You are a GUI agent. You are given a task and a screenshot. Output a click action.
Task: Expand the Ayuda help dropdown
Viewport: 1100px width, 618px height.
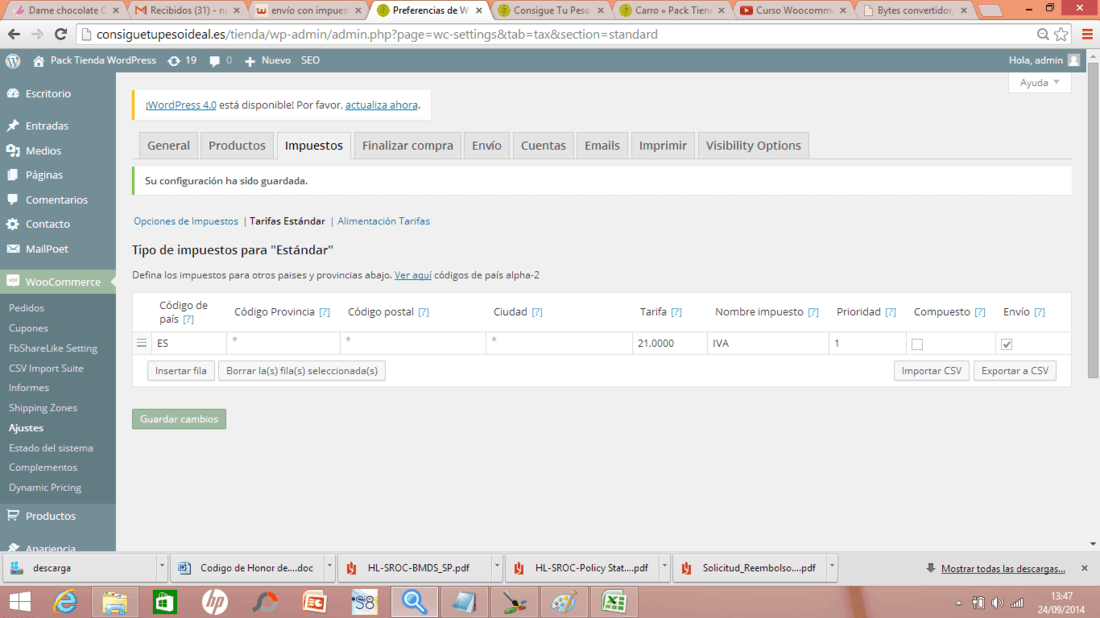click(x=1040, y=83)
